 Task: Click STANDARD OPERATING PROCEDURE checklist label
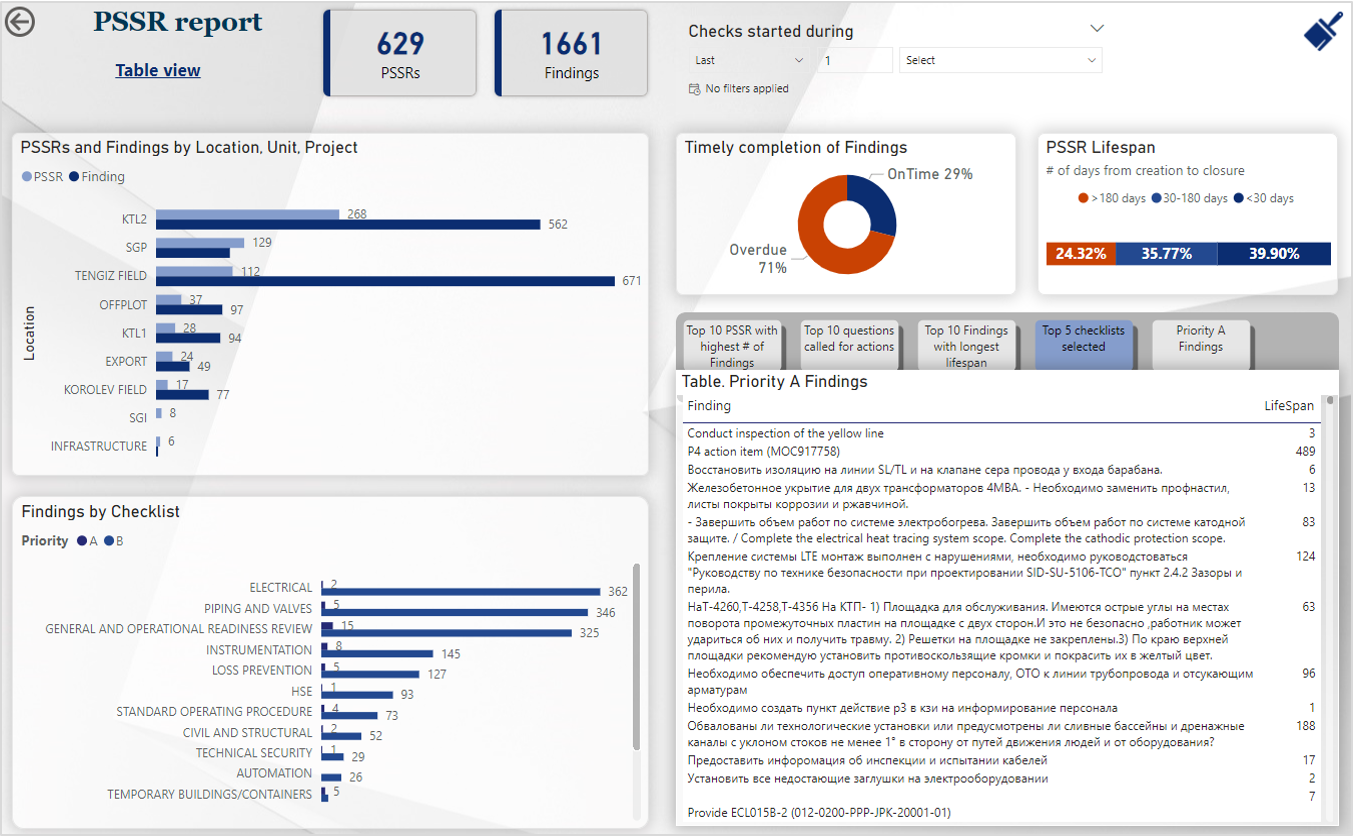pos(215,712)
